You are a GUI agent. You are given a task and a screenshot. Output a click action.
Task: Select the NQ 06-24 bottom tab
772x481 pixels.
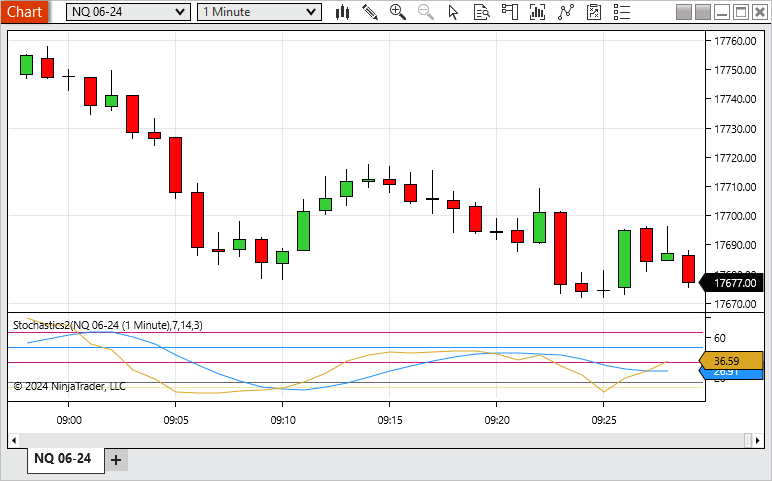65,458
